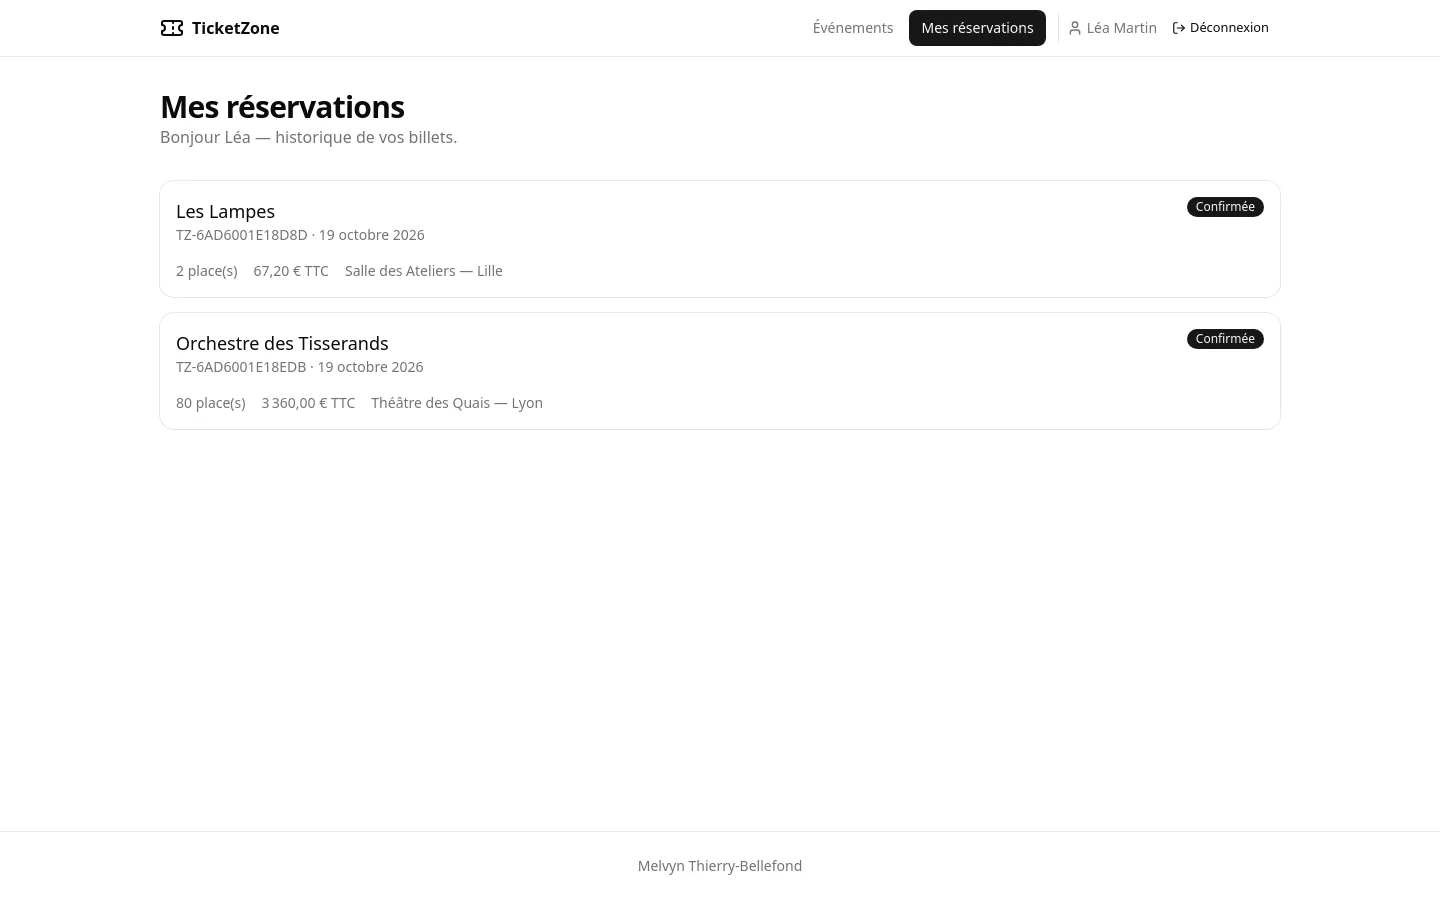Screen dimensions: 1440x900
Task: Click the user profile icon
Action: [x=1075, y=28]
